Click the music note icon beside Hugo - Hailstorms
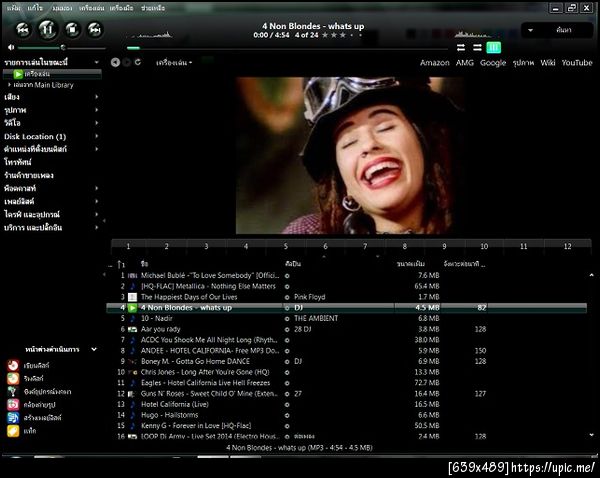 point(133,415)
